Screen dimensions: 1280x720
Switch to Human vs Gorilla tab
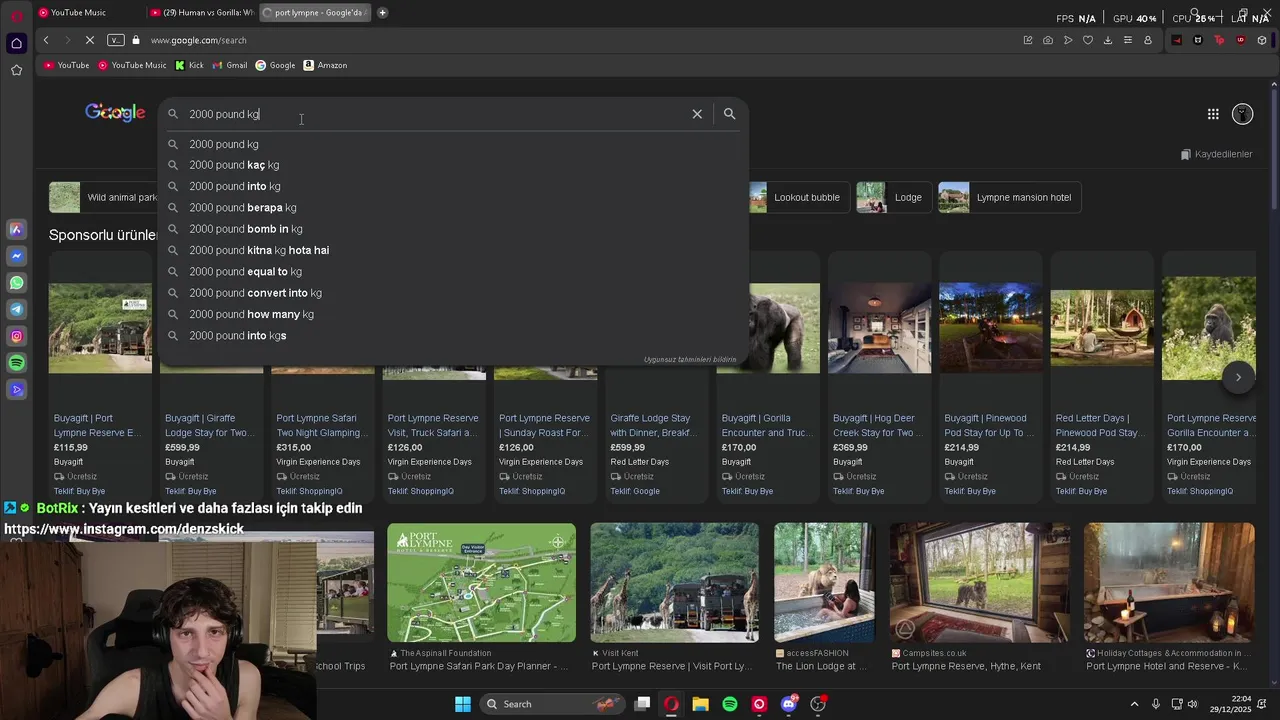201,12
